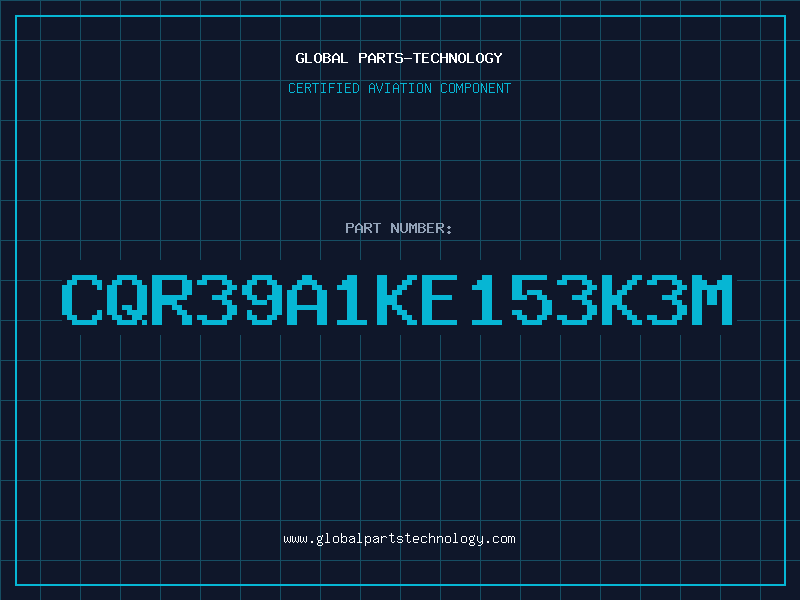
Task: Click the www prefix of the website address
Action: click(295, 539)
